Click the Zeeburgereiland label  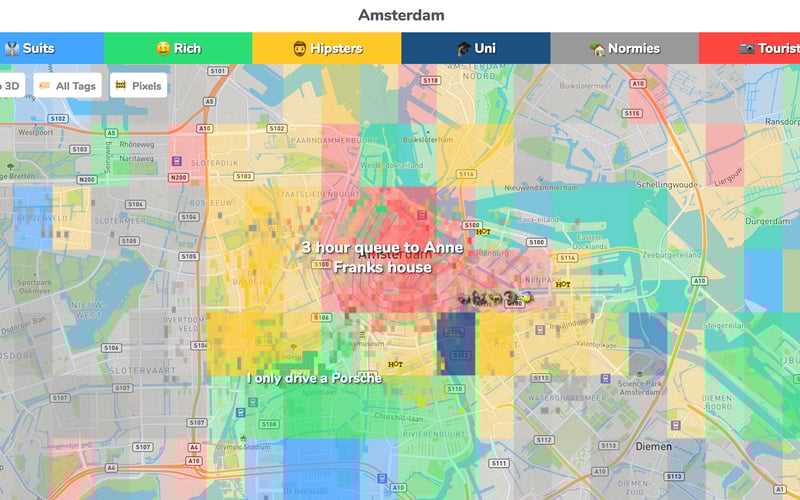pos(671,255)
